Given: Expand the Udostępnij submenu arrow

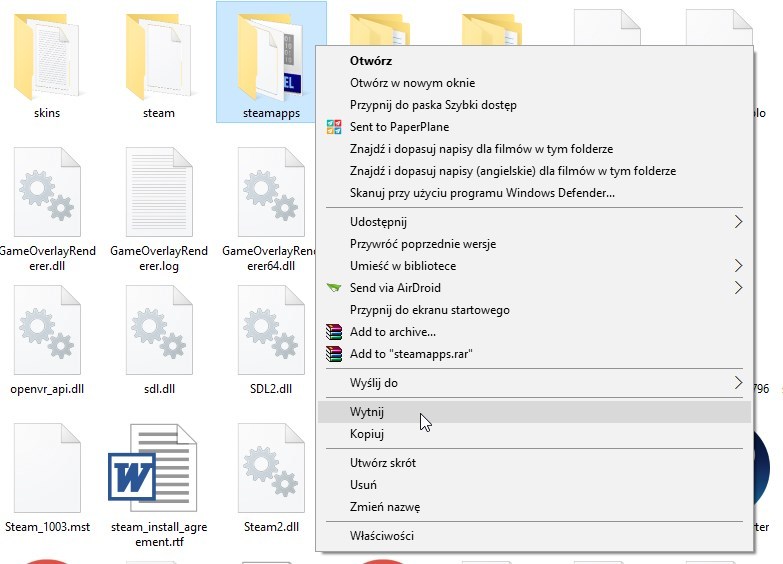Looking at the screenshot, I should coord(738,222).
